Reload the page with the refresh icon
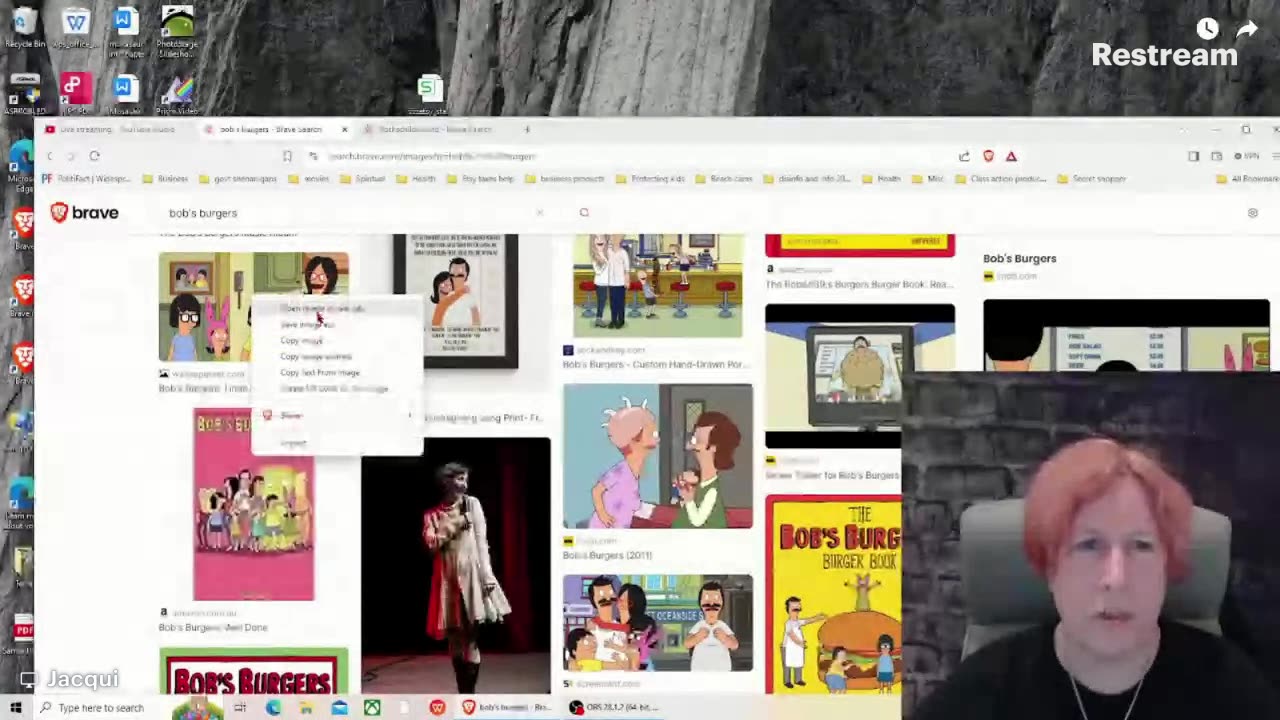Viewport: 1280px width, 720px height. coord(94,156)
